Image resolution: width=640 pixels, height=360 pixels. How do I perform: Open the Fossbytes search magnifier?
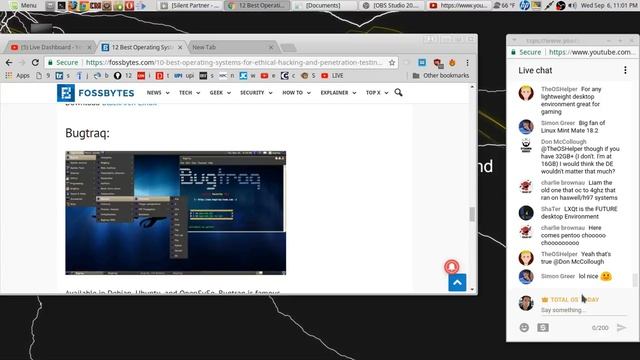(398, 93)
